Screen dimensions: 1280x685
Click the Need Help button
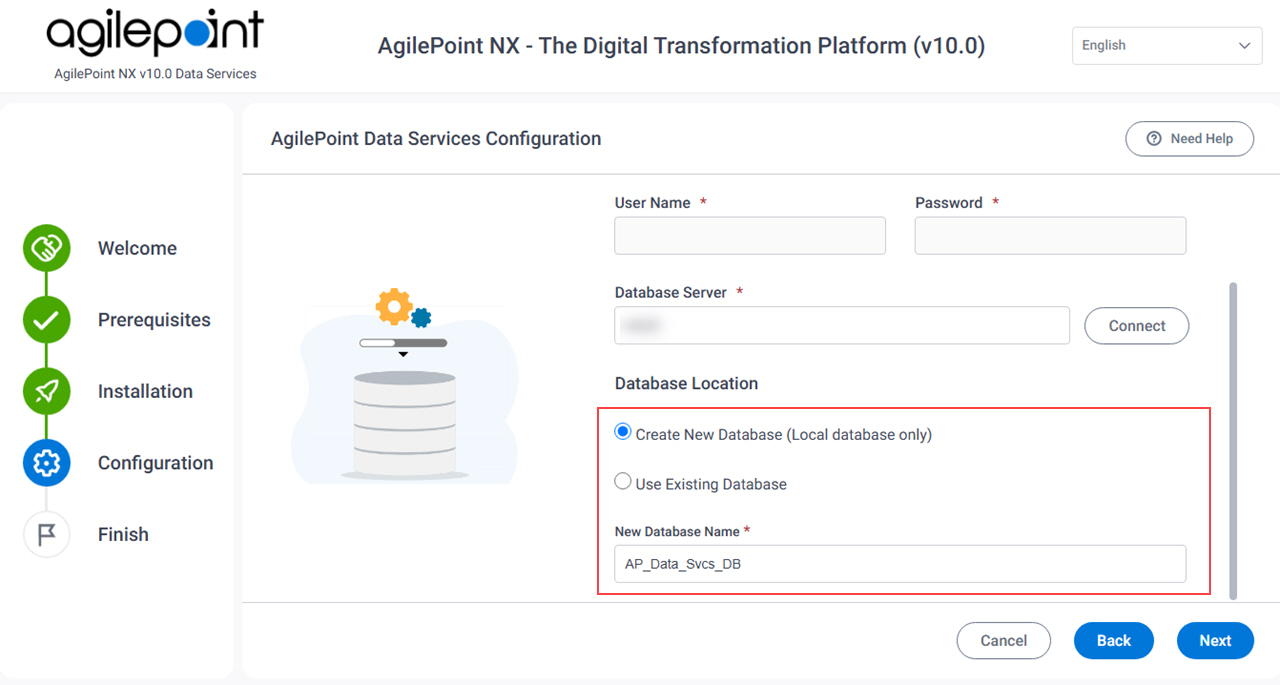[x=1190, y=139]
